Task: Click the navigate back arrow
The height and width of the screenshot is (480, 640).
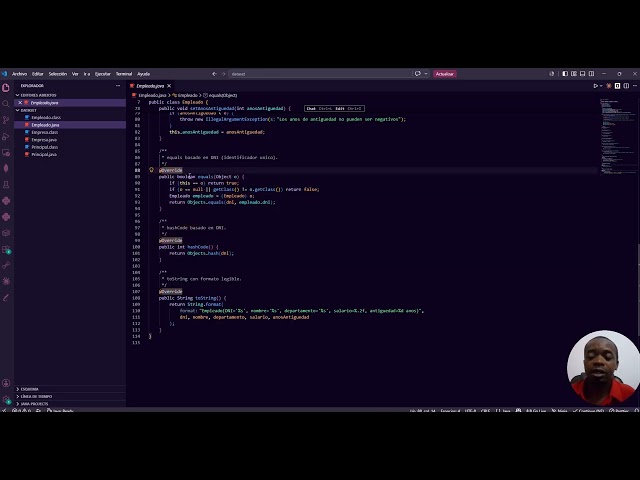Action: [x=214, y=74]
